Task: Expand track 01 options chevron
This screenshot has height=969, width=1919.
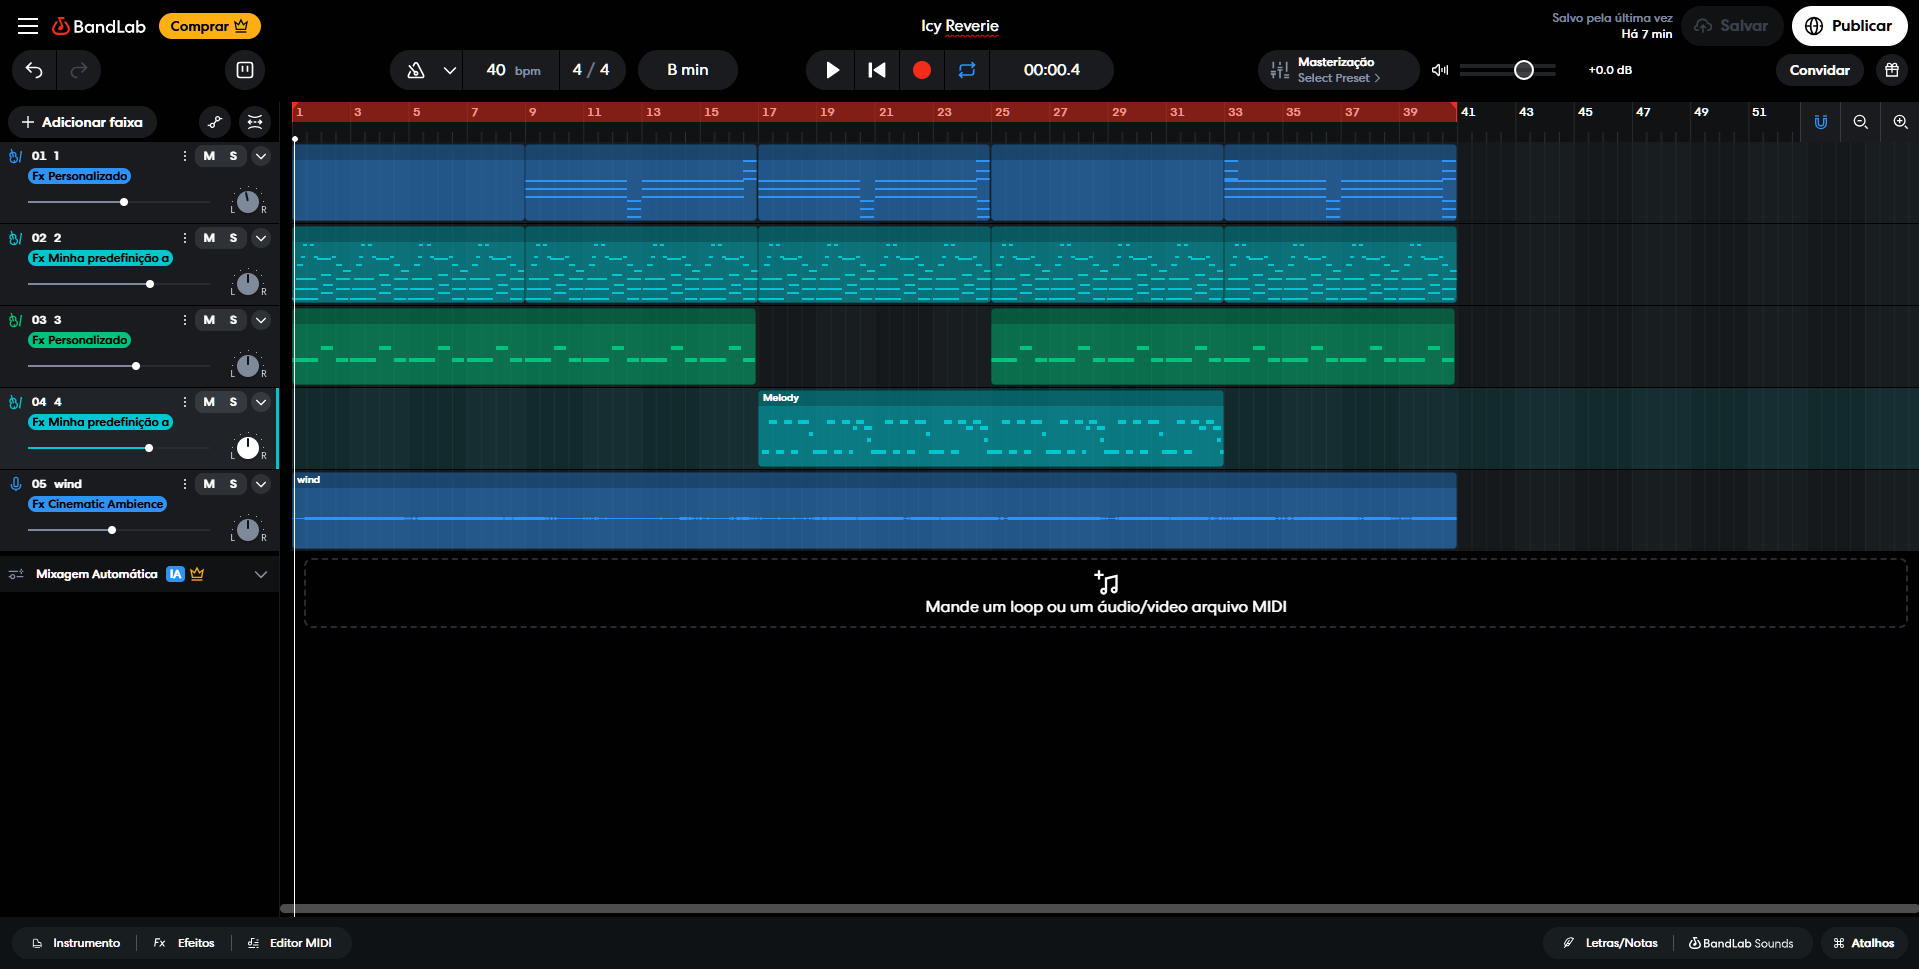Action: click(261, 156)
